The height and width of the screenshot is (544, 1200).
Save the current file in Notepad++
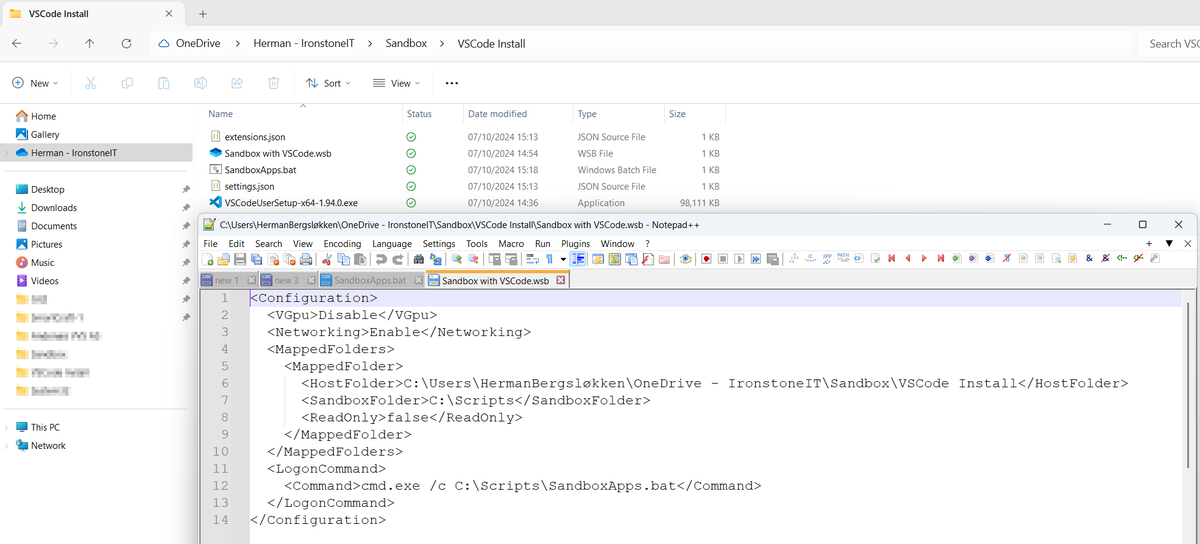coord(240,259)
